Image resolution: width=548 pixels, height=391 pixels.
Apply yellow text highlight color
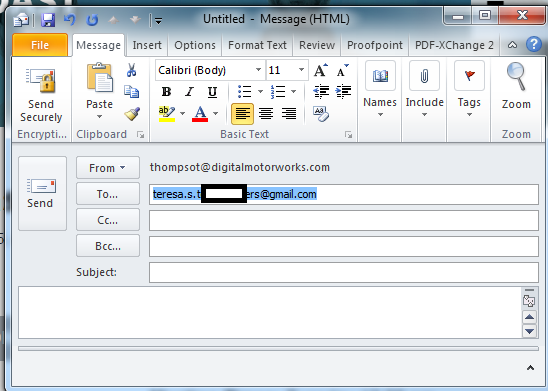pos(167,114)
